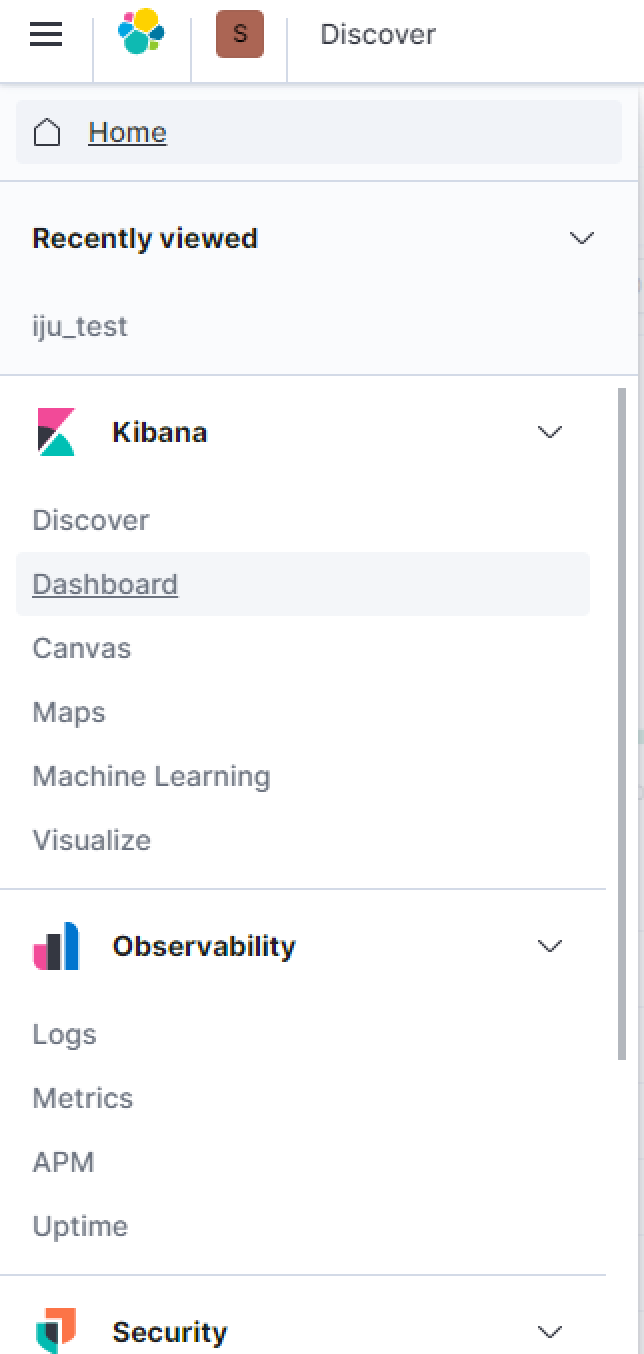Image resolution: width=644 pixels, height=1354 pixels.
Task: Collapse the Observability section chevron
Action: point(550,946)
